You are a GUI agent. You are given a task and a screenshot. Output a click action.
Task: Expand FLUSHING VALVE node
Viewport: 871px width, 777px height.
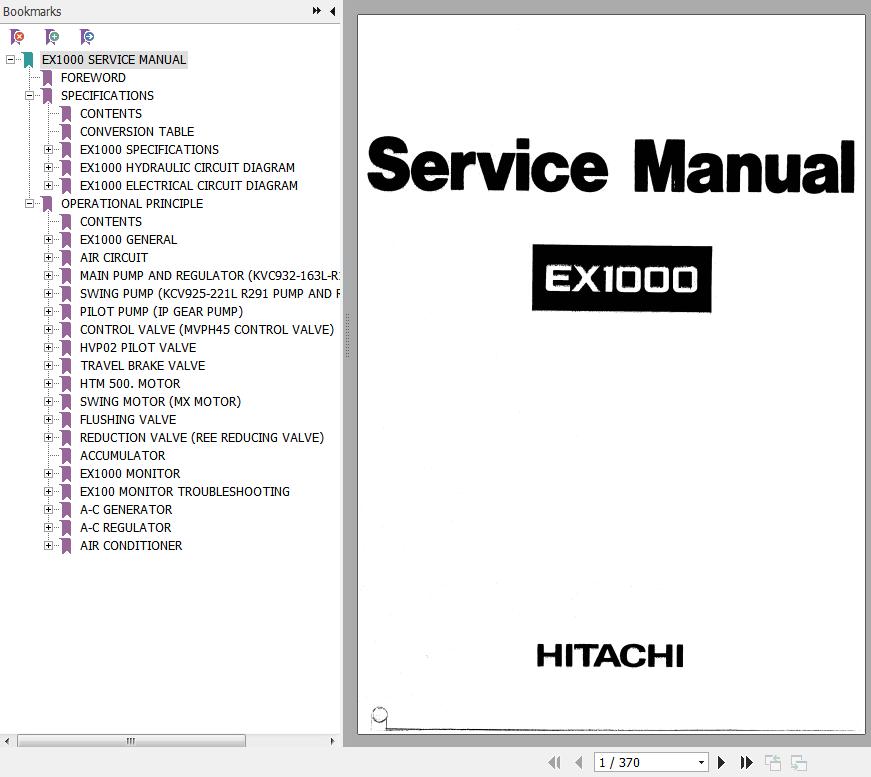click(48, 419)
